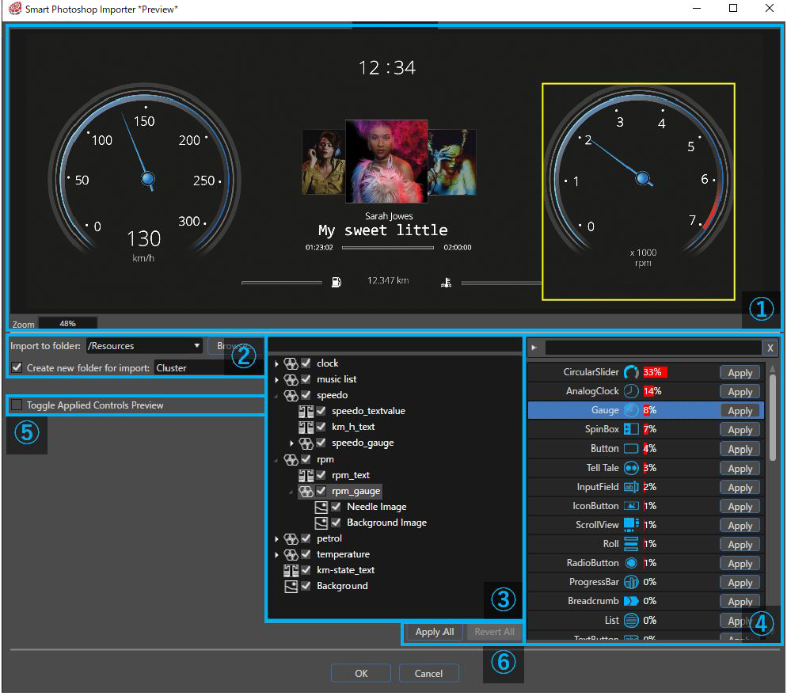The width and height of the screenshot is (787, 694).
Task: Enable Toggle Applied Controls Preview checkbox
Action: click(x=17, y=405)
